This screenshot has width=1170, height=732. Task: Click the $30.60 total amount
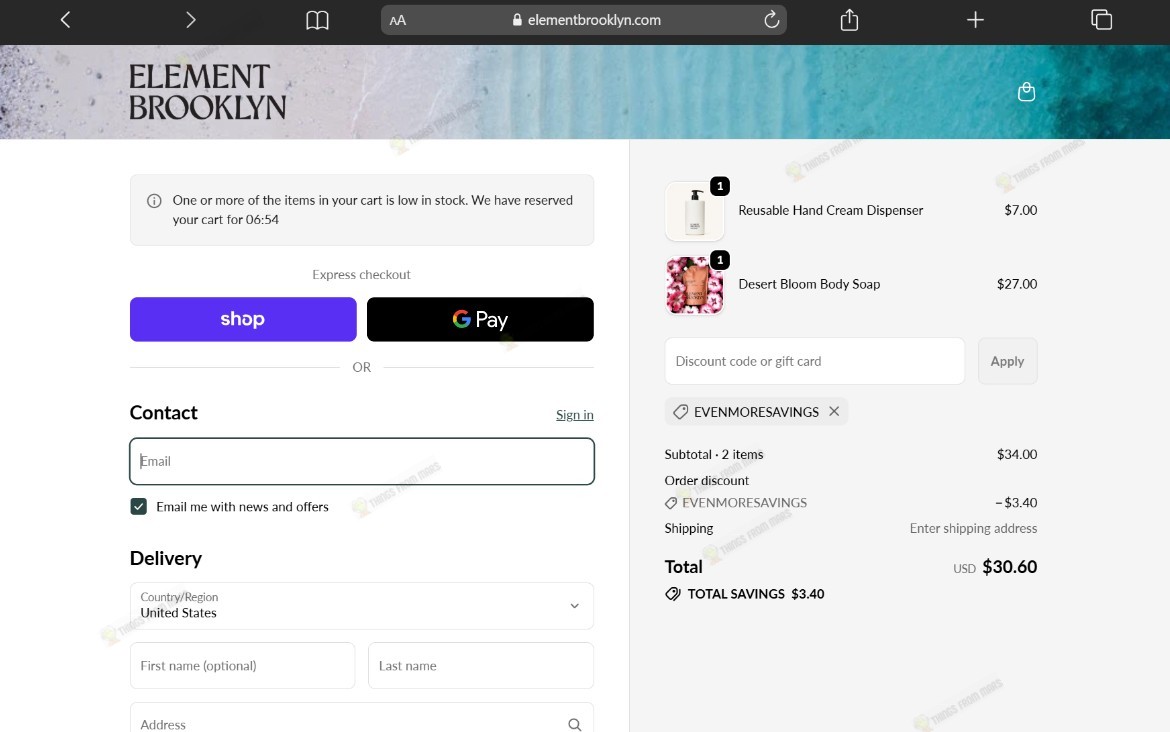coord(1010,566)
